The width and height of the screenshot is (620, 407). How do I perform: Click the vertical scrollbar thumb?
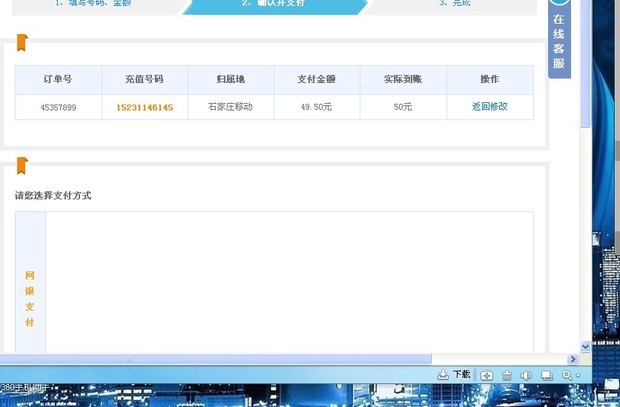[x=585, y=63]
